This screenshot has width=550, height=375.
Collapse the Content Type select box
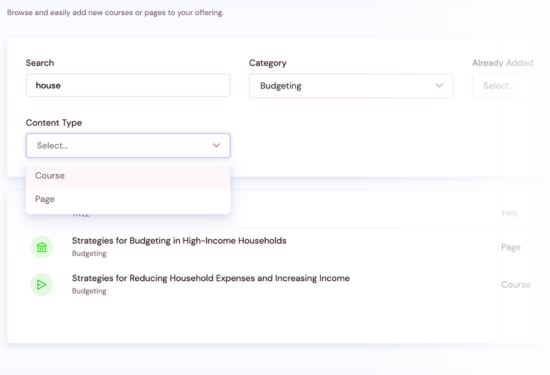point(128,145)
